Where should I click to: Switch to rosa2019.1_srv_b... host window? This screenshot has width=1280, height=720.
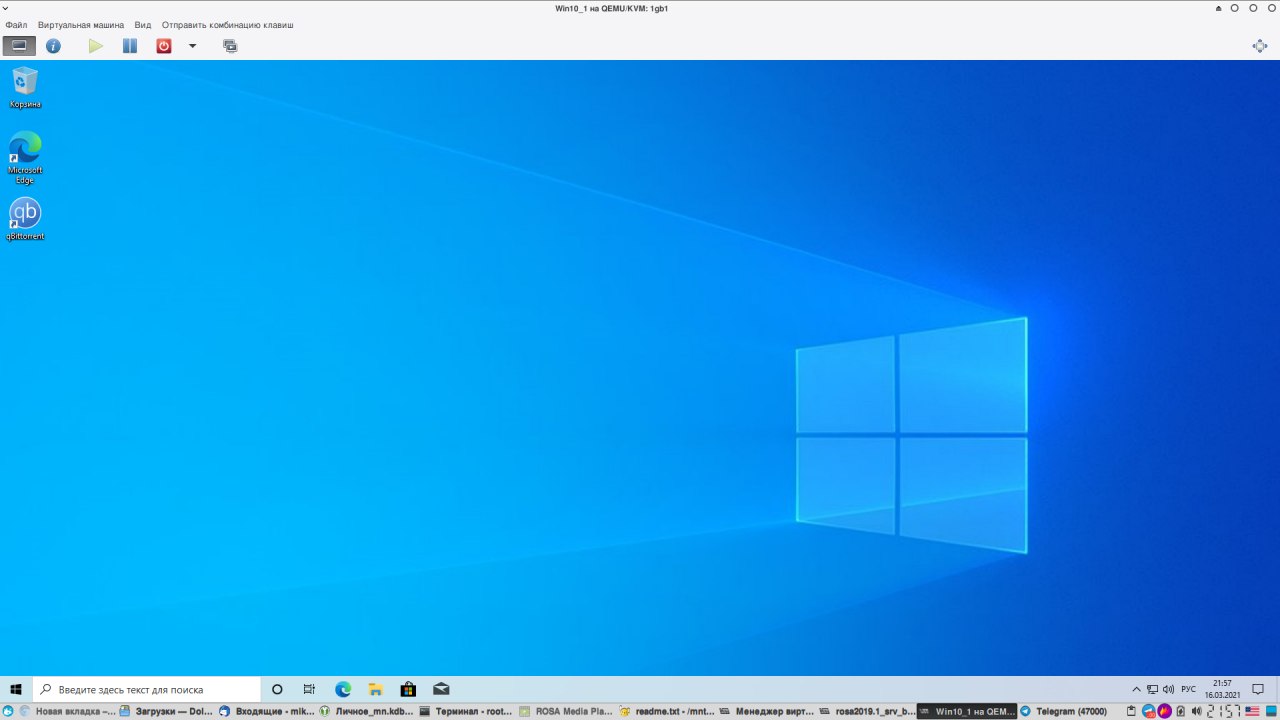pyautogui.click(x=867, y=712)
